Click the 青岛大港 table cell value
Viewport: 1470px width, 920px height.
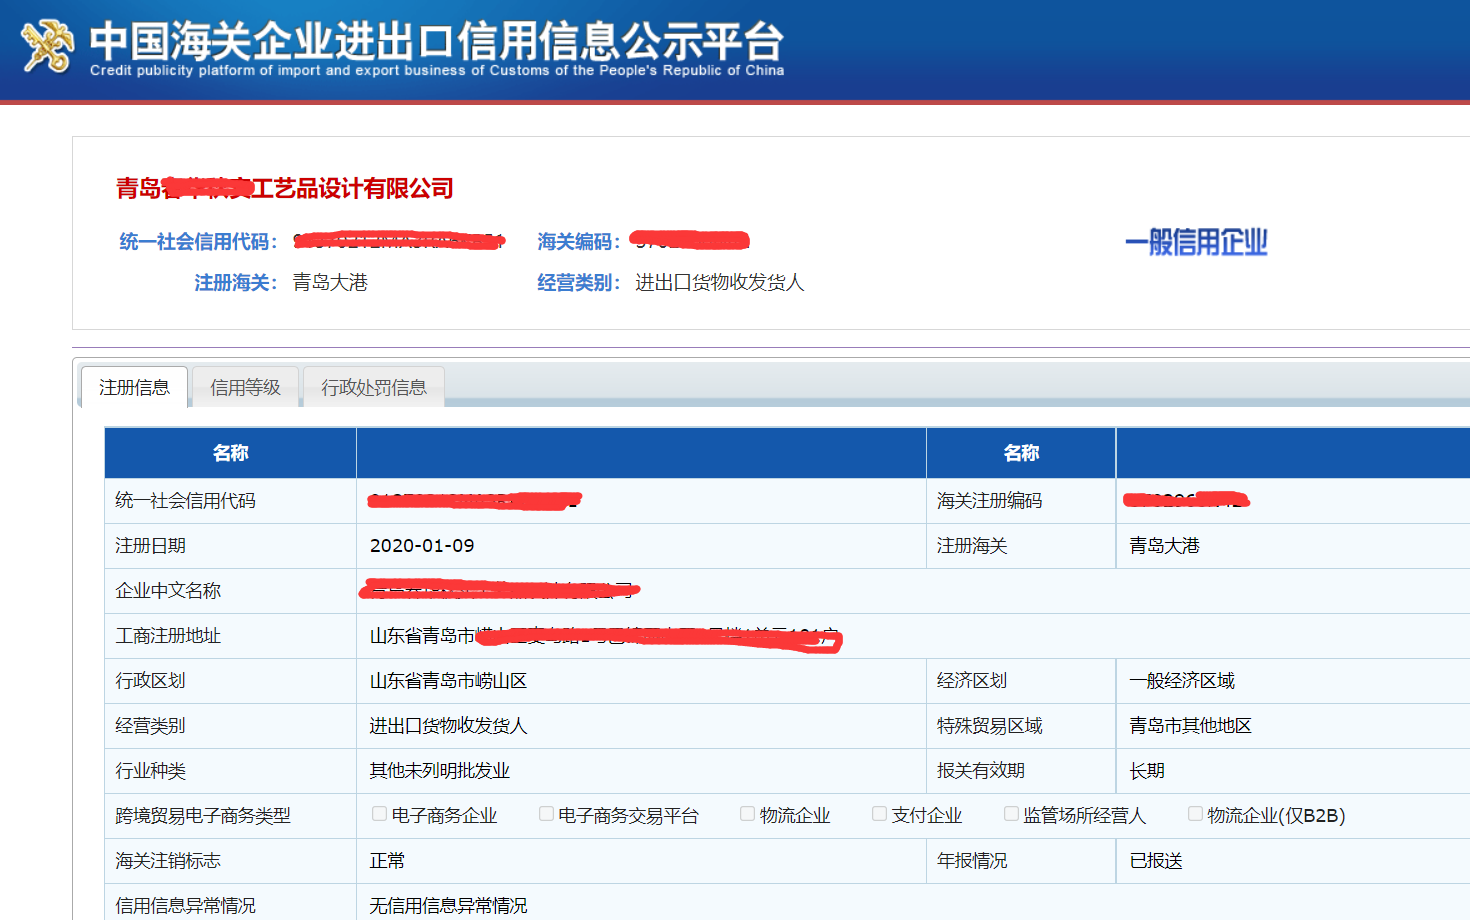(1164, 546)
